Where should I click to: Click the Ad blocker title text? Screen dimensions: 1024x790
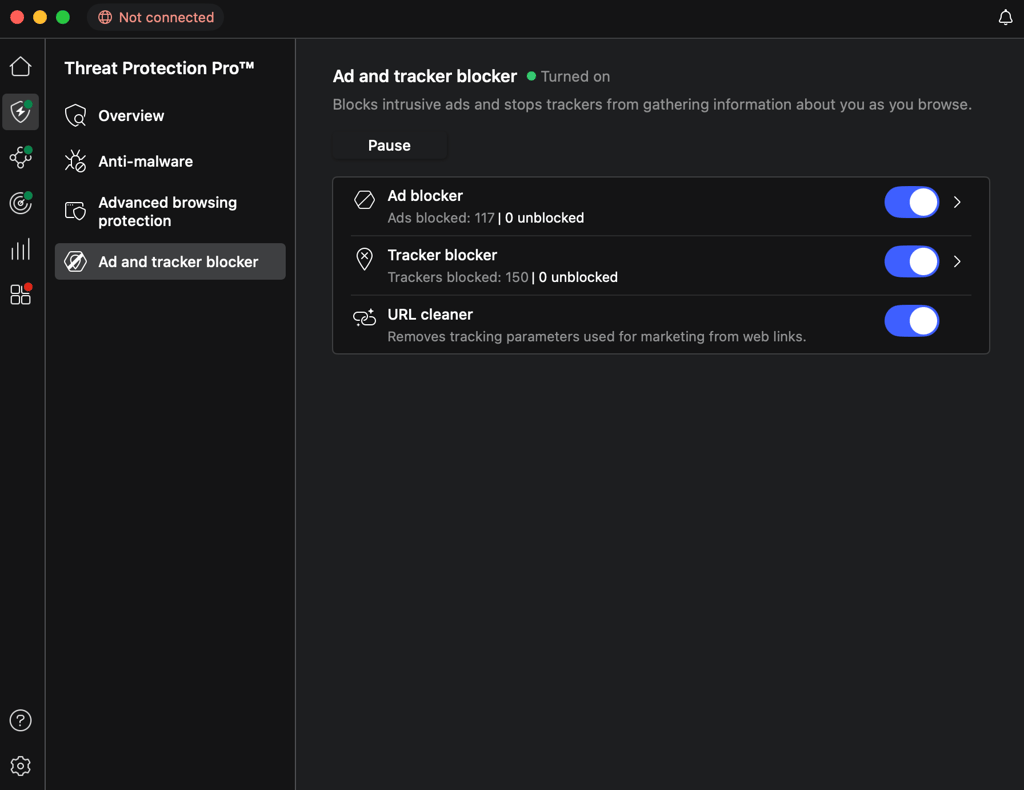tap(425, 196)
